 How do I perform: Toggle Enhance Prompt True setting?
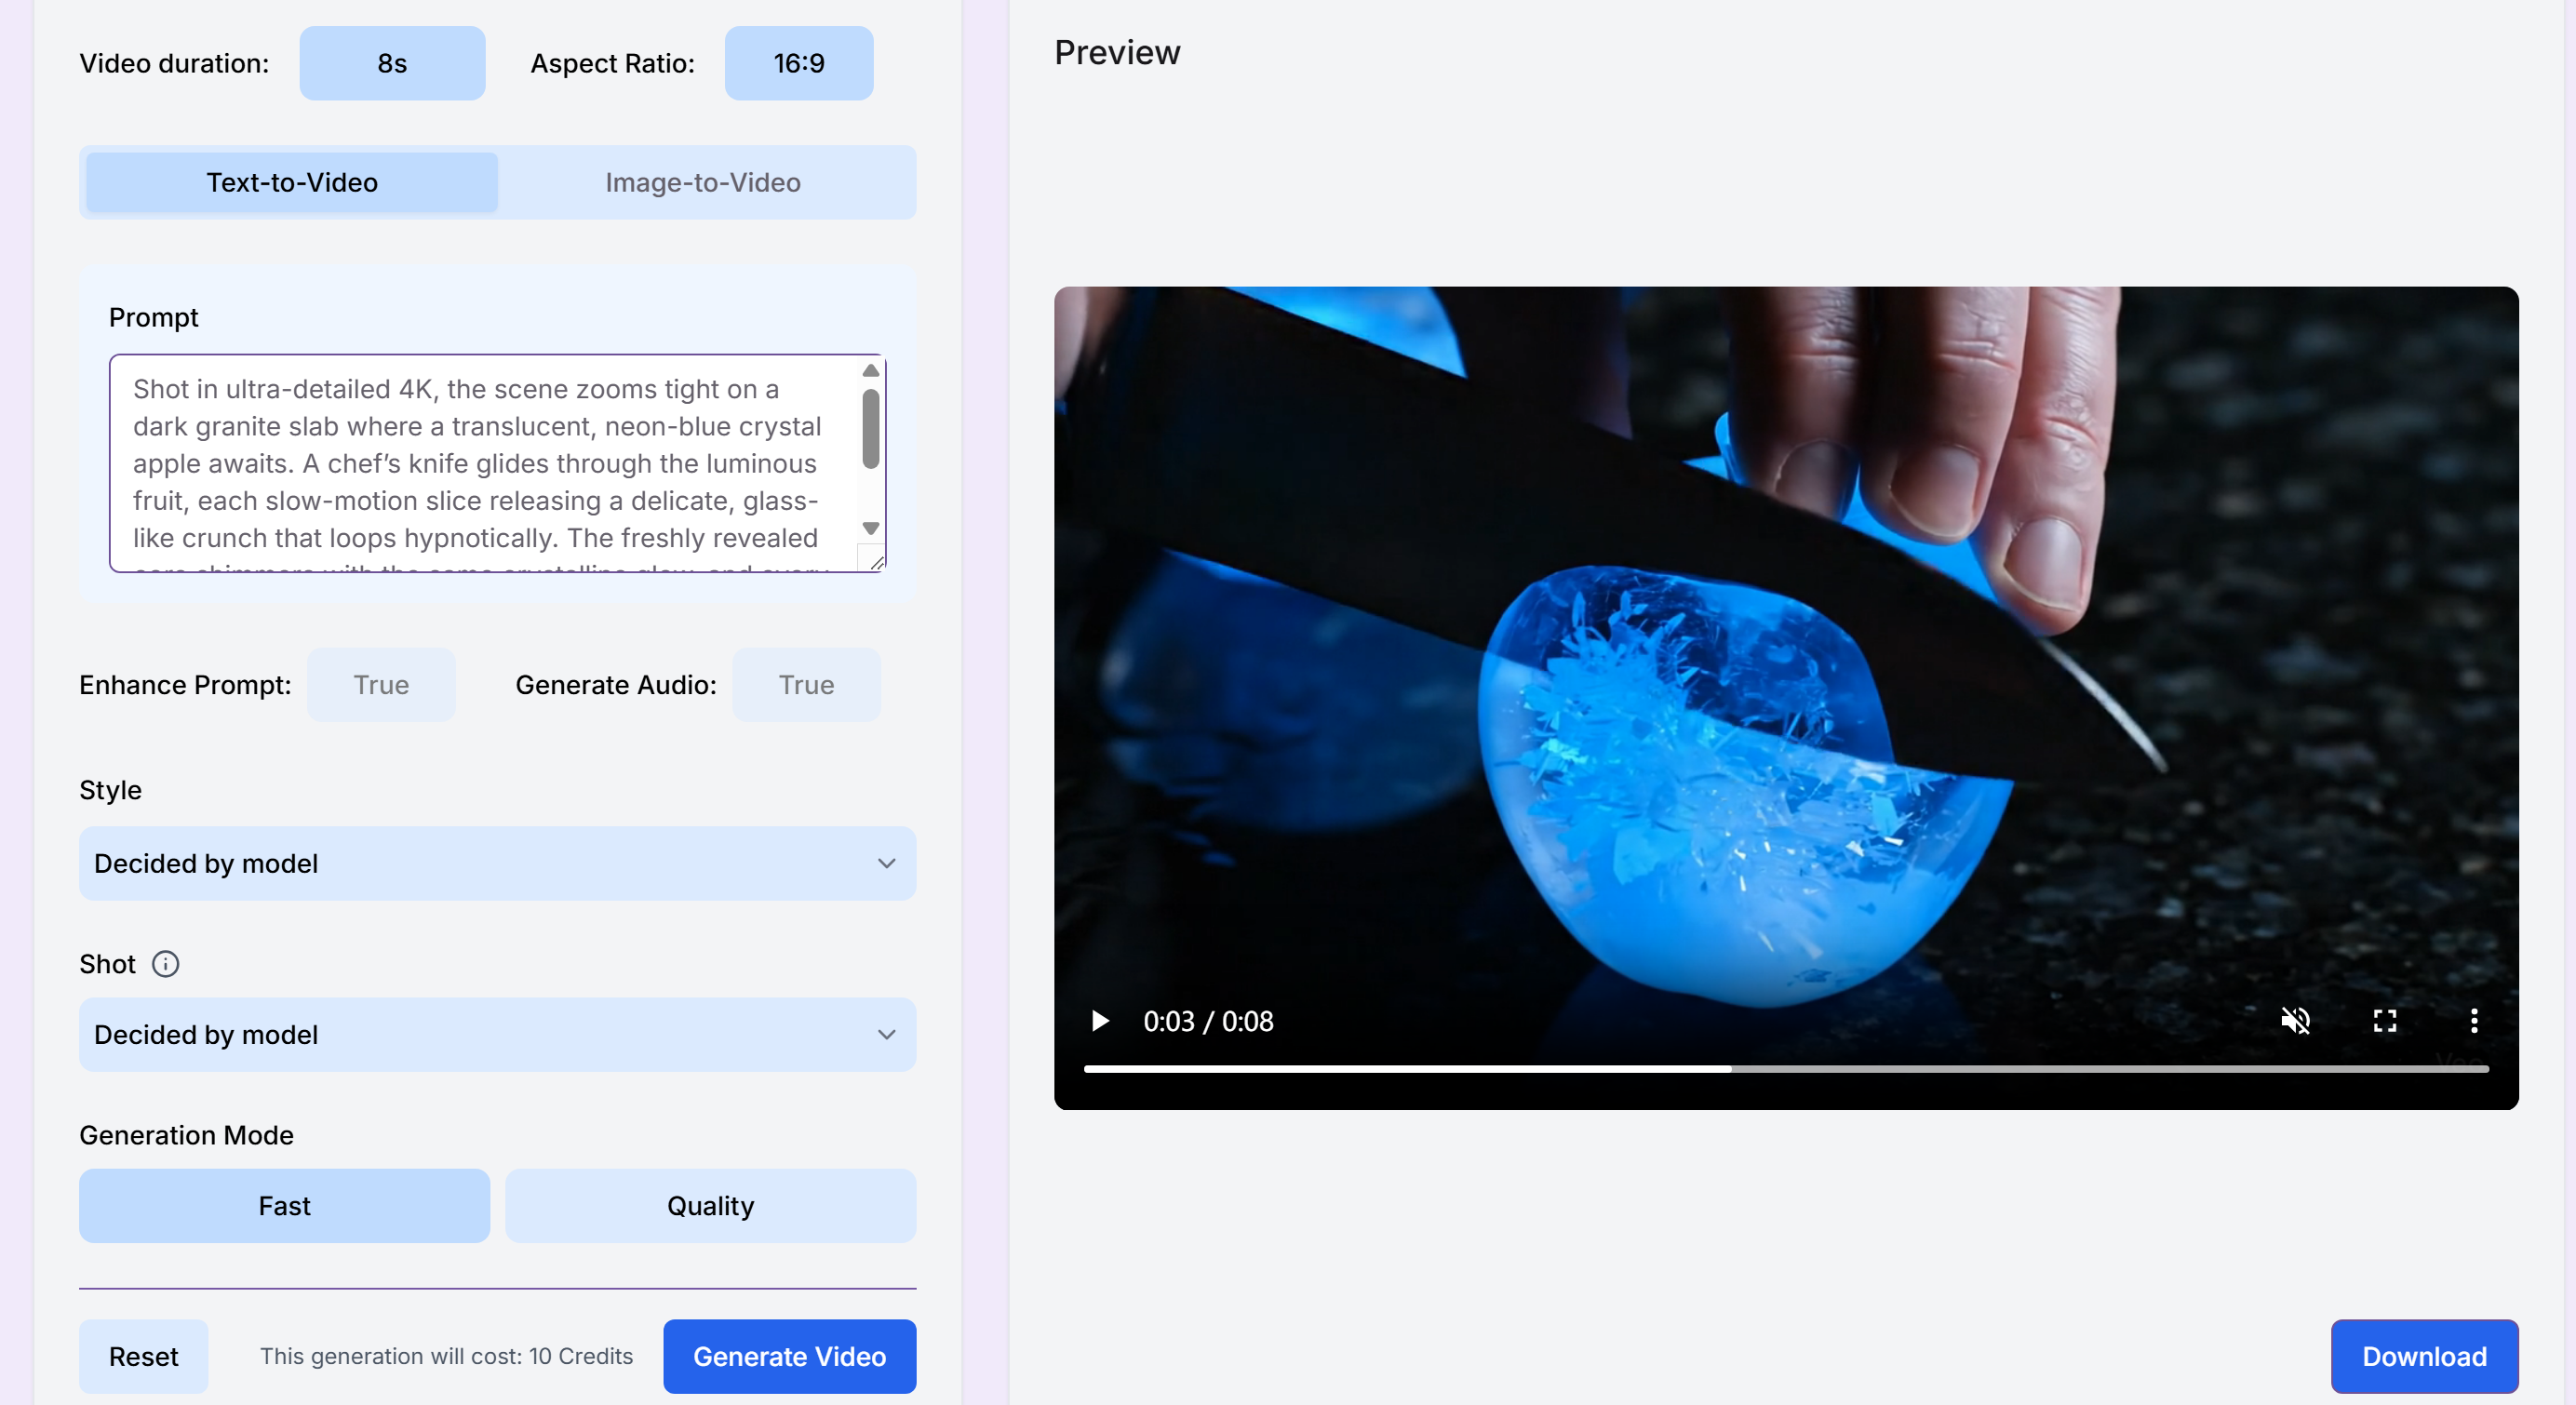coord(381,685)
